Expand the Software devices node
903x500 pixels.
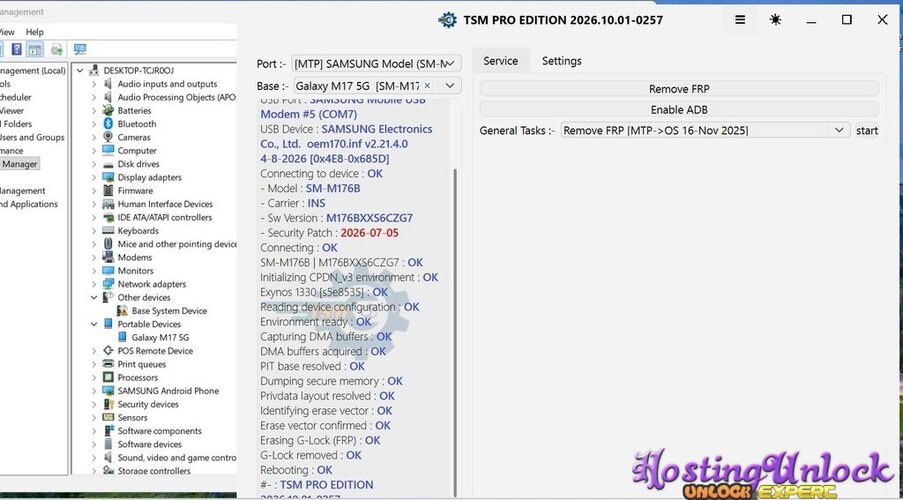(94, 444)
